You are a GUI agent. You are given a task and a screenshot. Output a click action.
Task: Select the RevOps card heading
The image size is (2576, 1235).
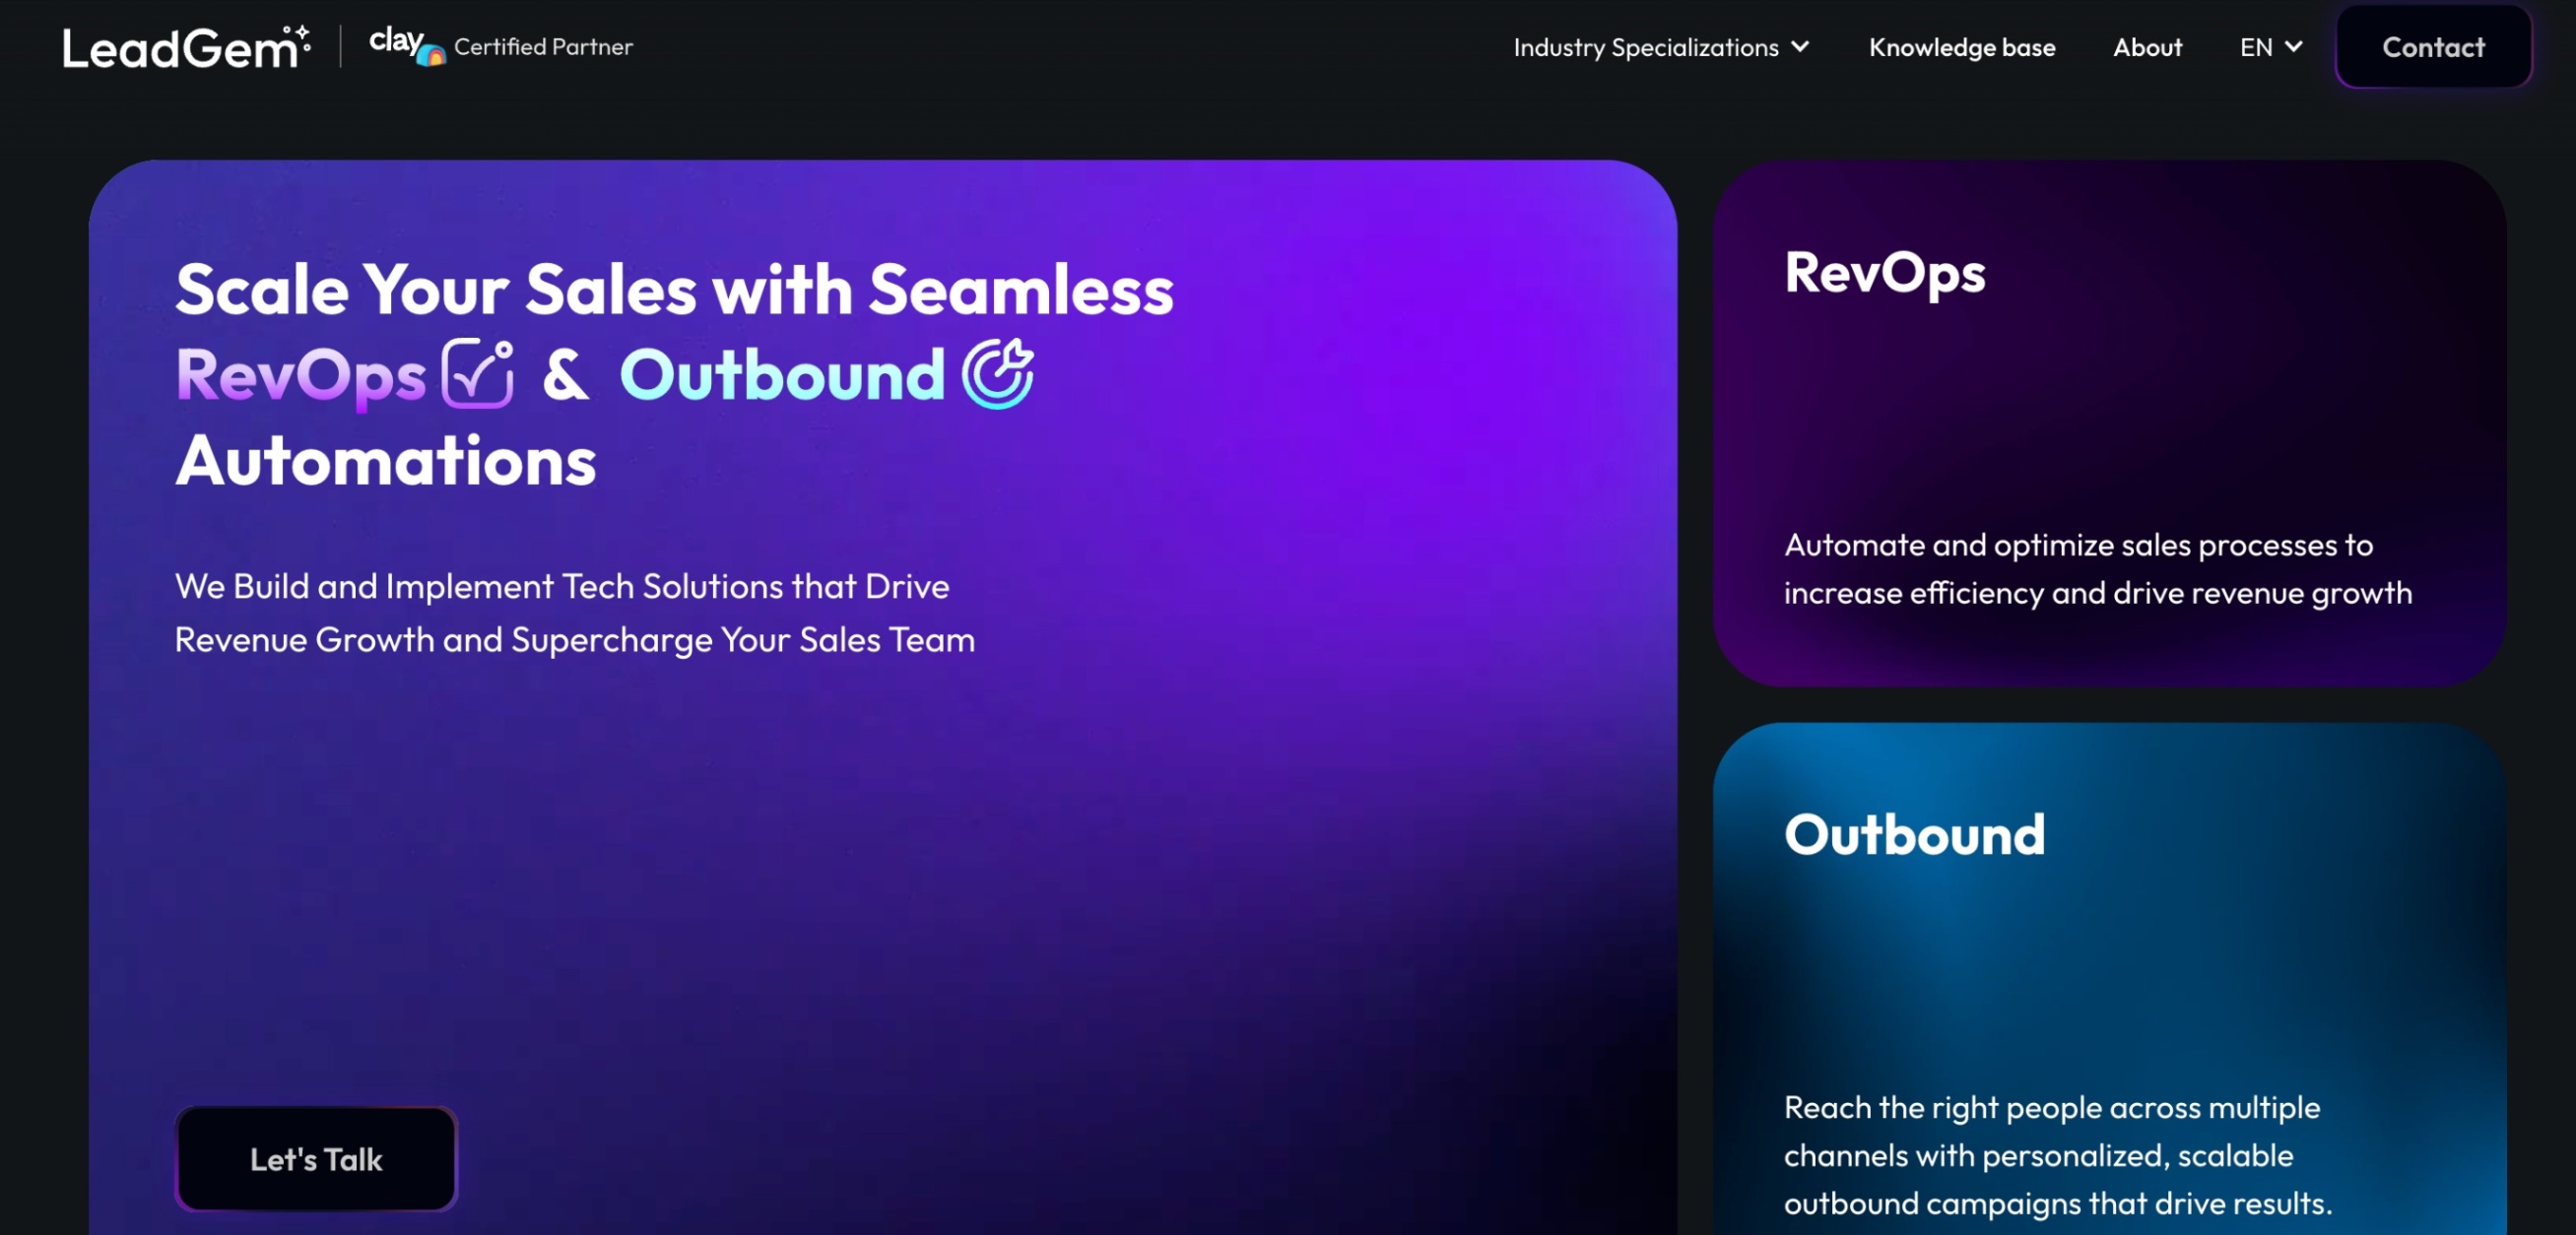[x=1885, y=274]
